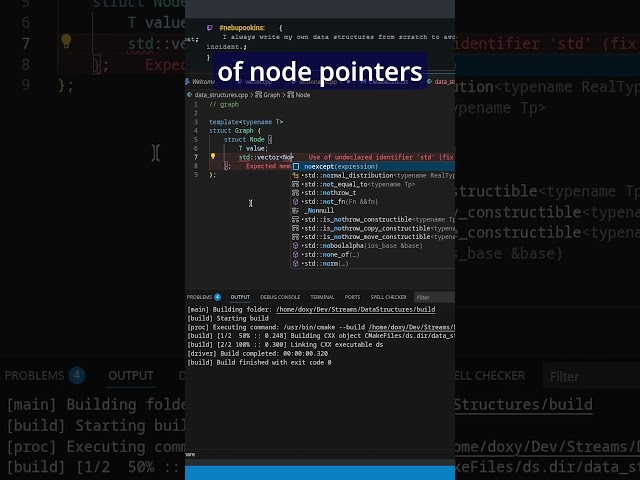Click the '[driver] Build completed: 00:00:00.320' line
The width and height of the screenshot is (640, 480).
(x=257, y=354)
